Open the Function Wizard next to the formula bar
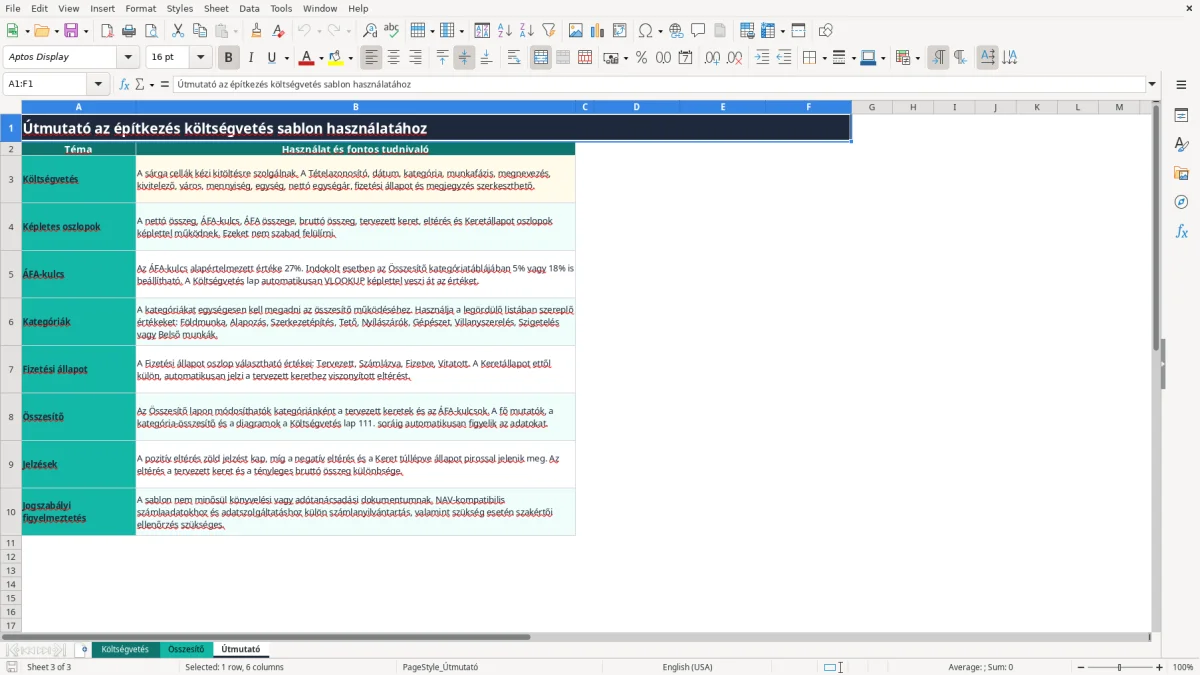Screen dimensions: 1200x675 click(x=125, y=85)
